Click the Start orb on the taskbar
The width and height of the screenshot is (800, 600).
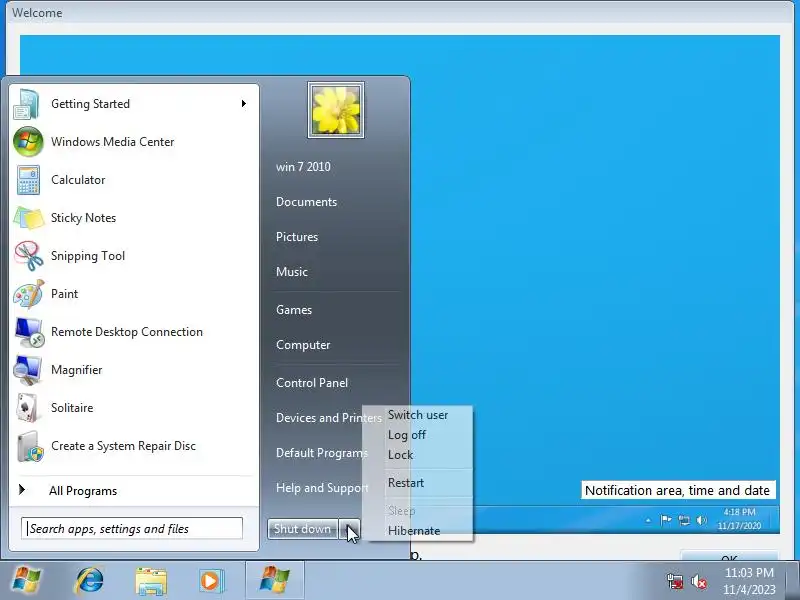(27, 580)
